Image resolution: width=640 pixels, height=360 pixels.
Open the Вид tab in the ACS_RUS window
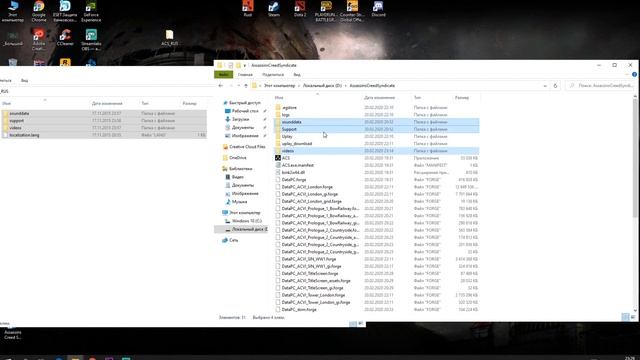click(24, 80)
